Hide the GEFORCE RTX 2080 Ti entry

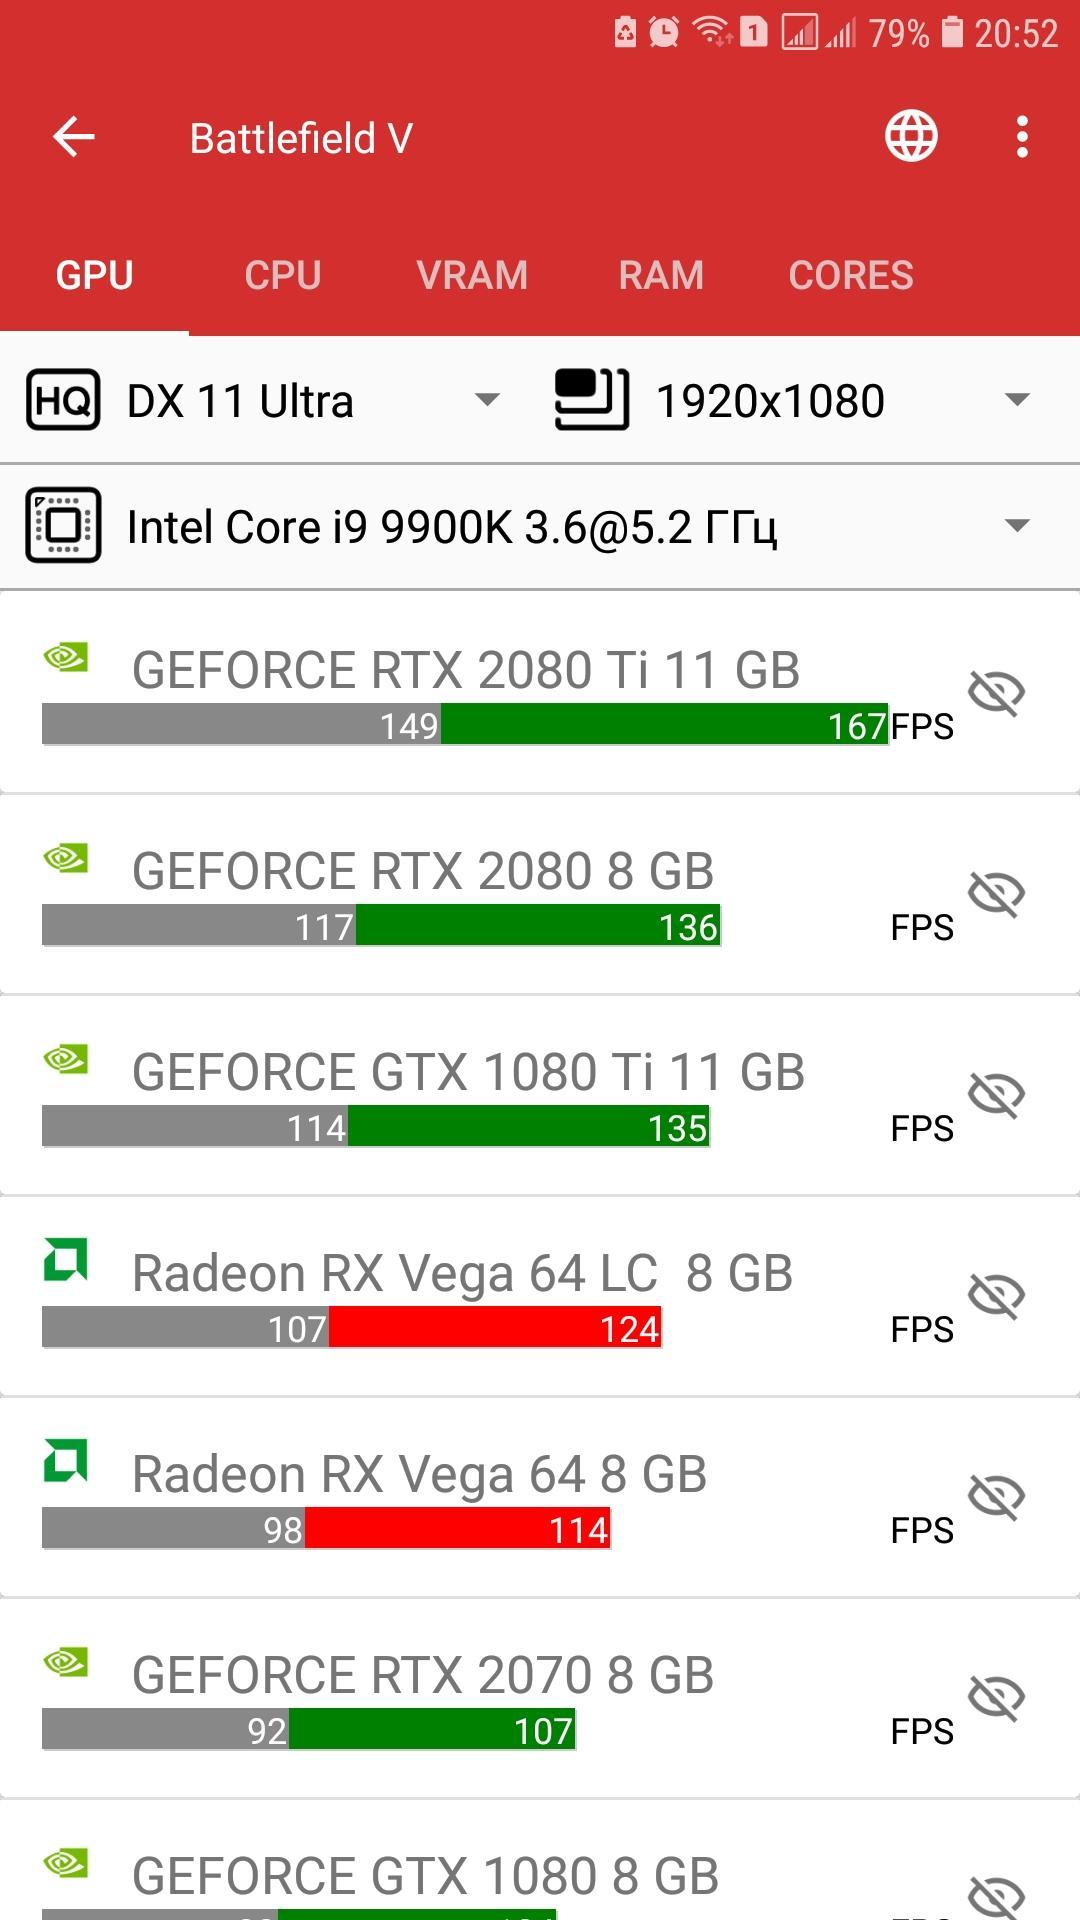tap(996, 692)
